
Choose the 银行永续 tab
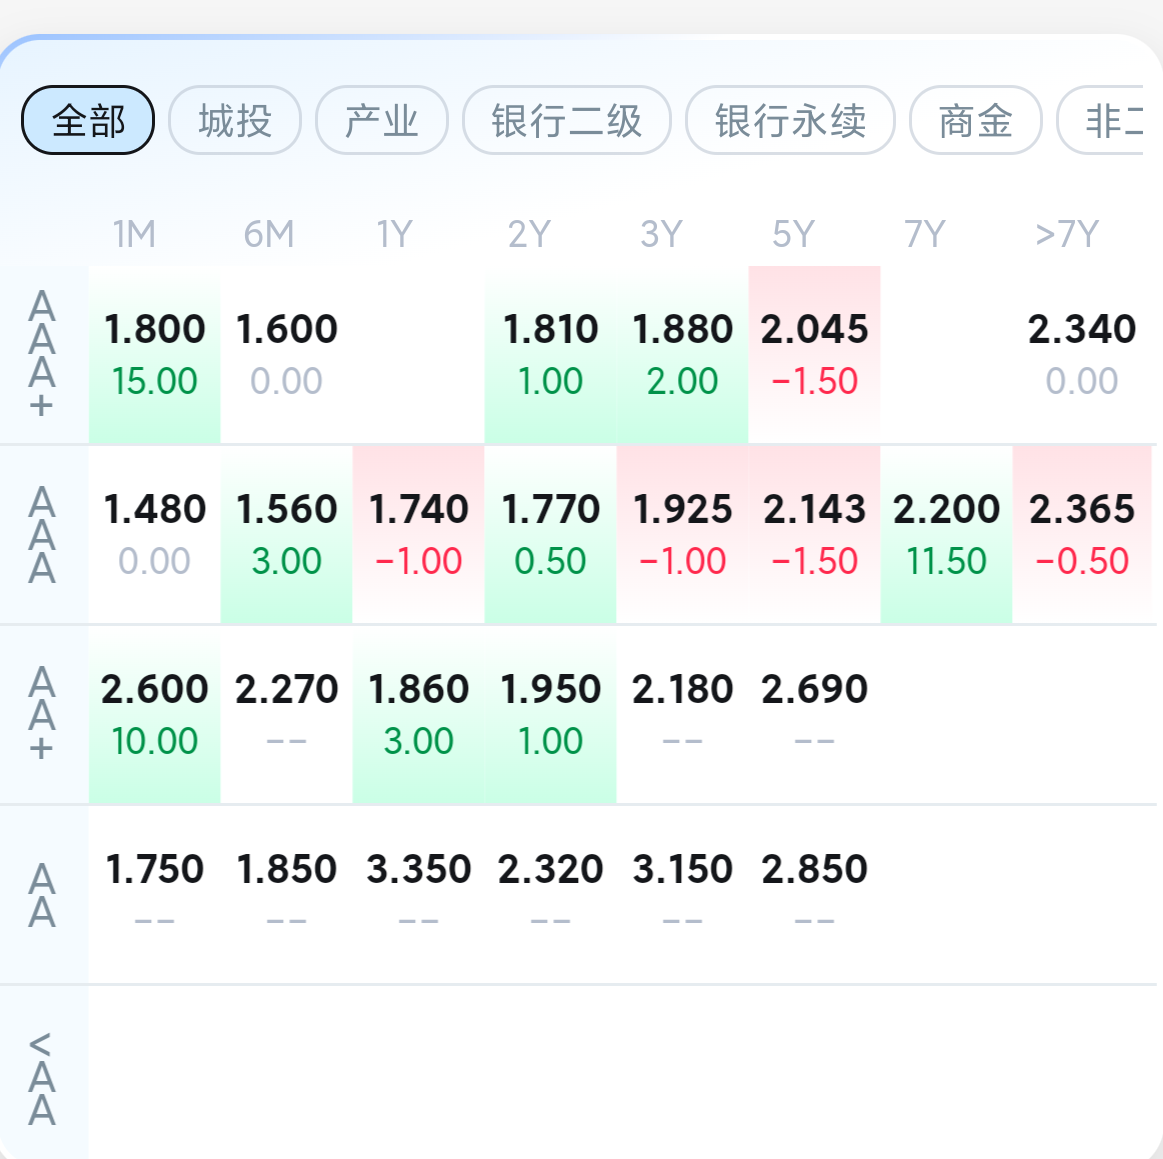tap(791, 120)
